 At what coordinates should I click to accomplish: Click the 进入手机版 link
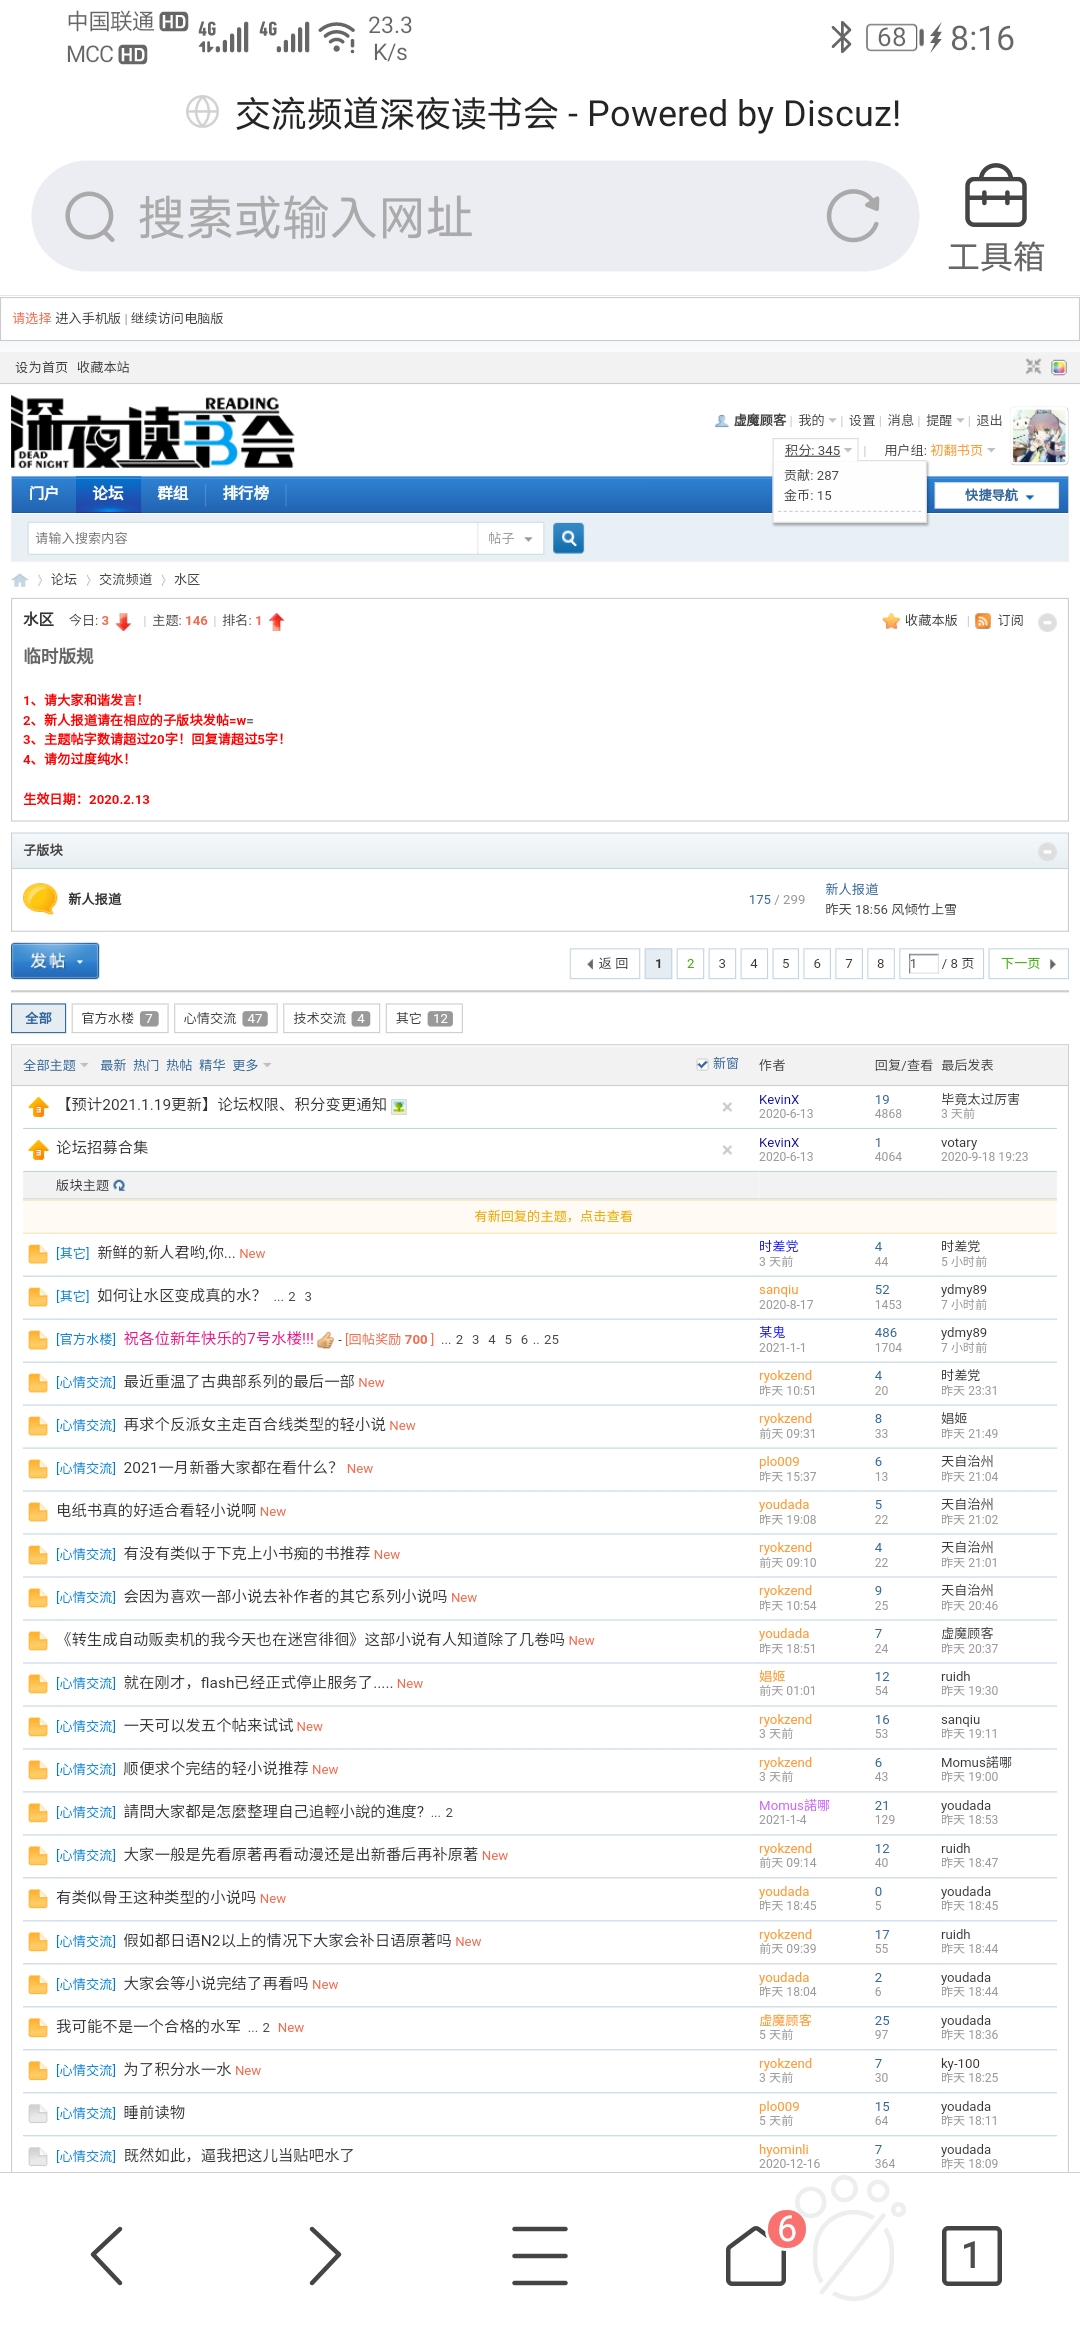pos(88,318)
